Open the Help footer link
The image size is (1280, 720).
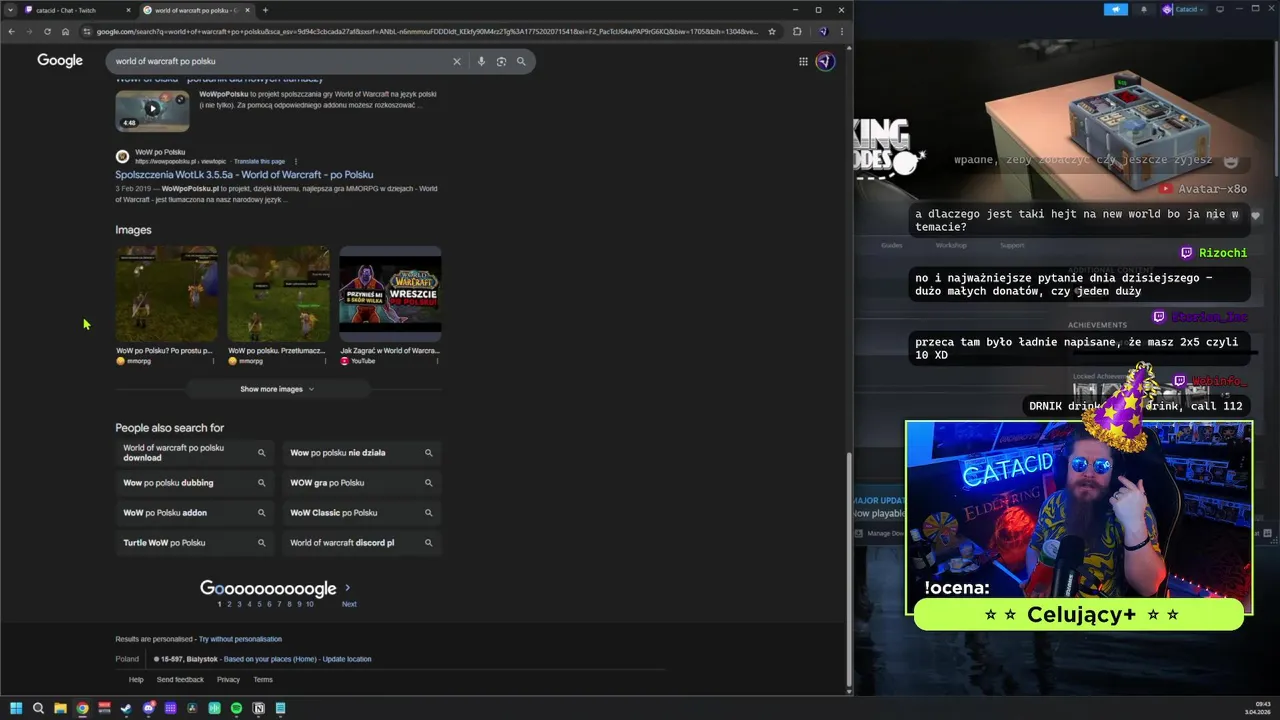tap(136, 680)
